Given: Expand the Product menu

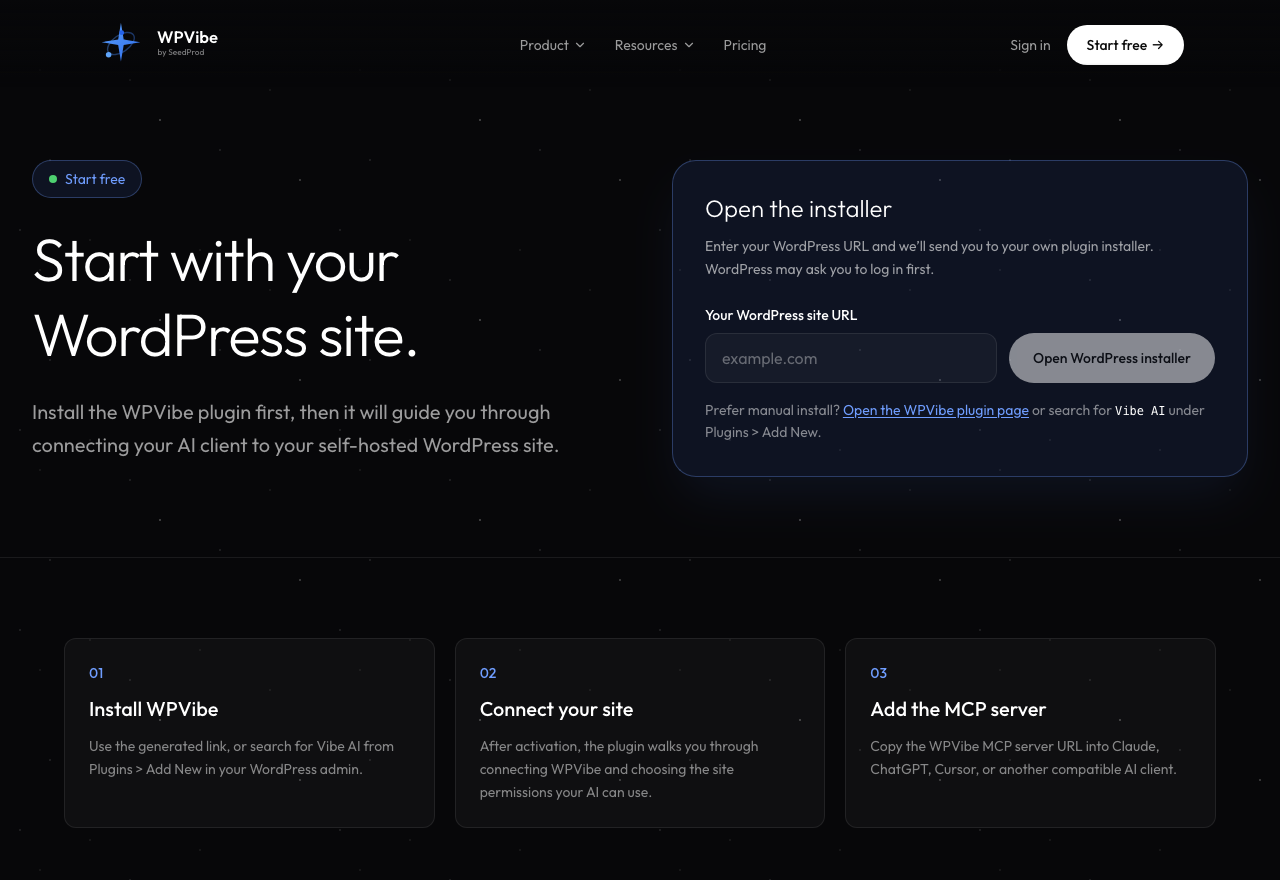Looking at the screenshot, I should coord(552,45).
